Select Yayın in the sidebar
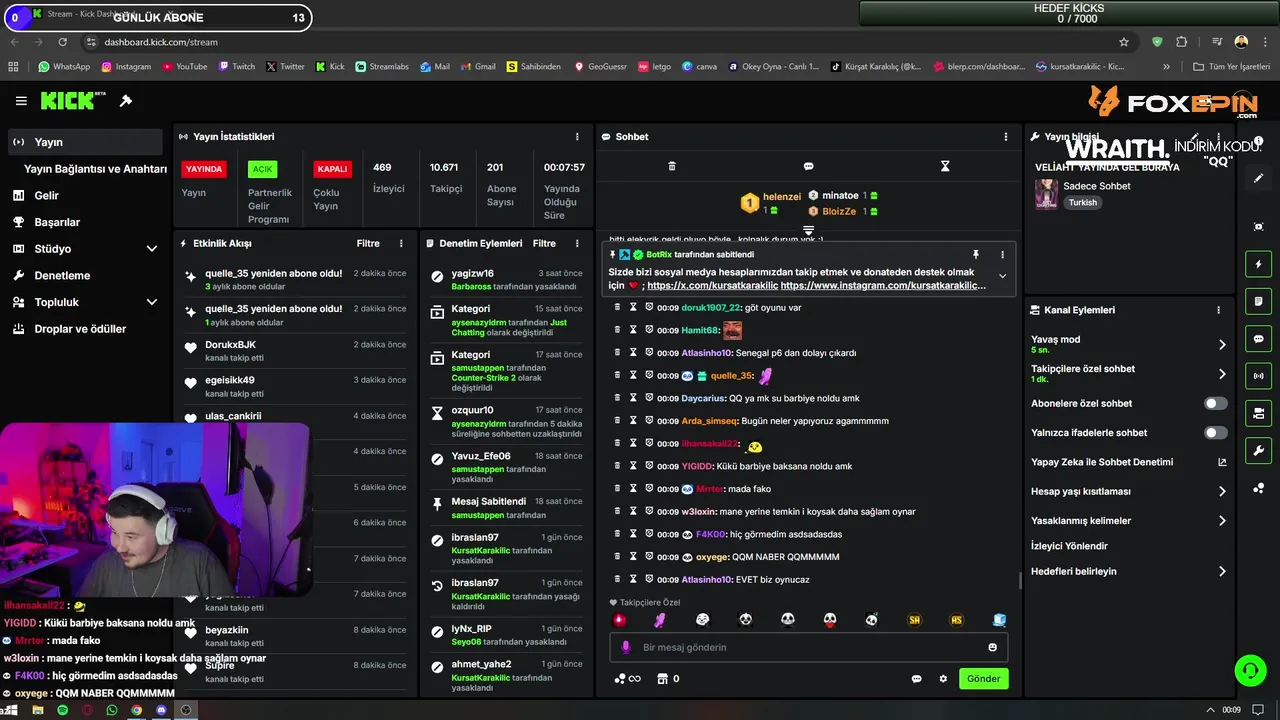Viewport: 1280px width, 720px height. (86, 142)
